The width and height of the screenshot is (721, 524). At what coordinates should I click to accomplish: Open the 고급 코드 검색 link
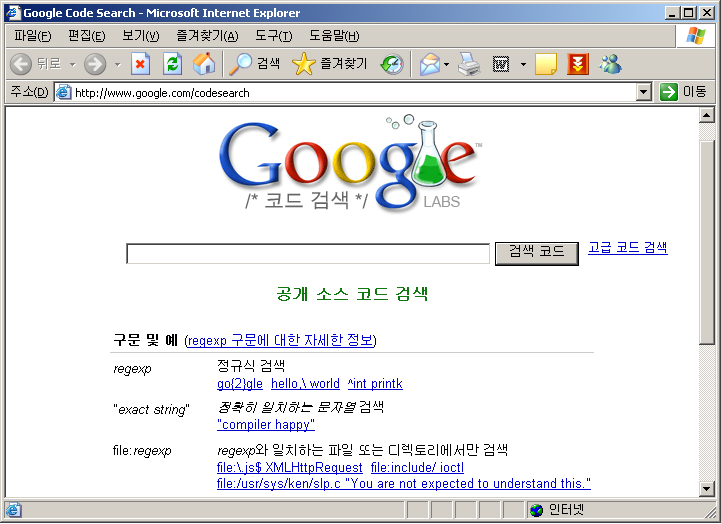tap(628, 248)
